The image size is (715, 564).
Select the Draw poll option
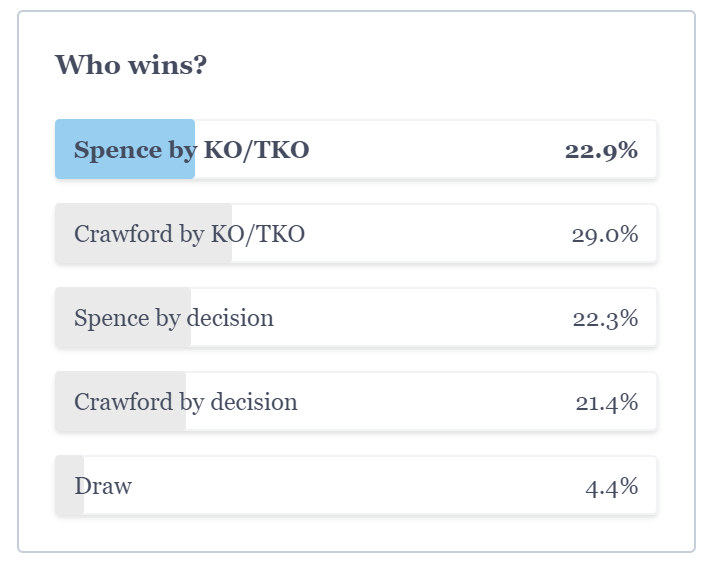point(356,485)
